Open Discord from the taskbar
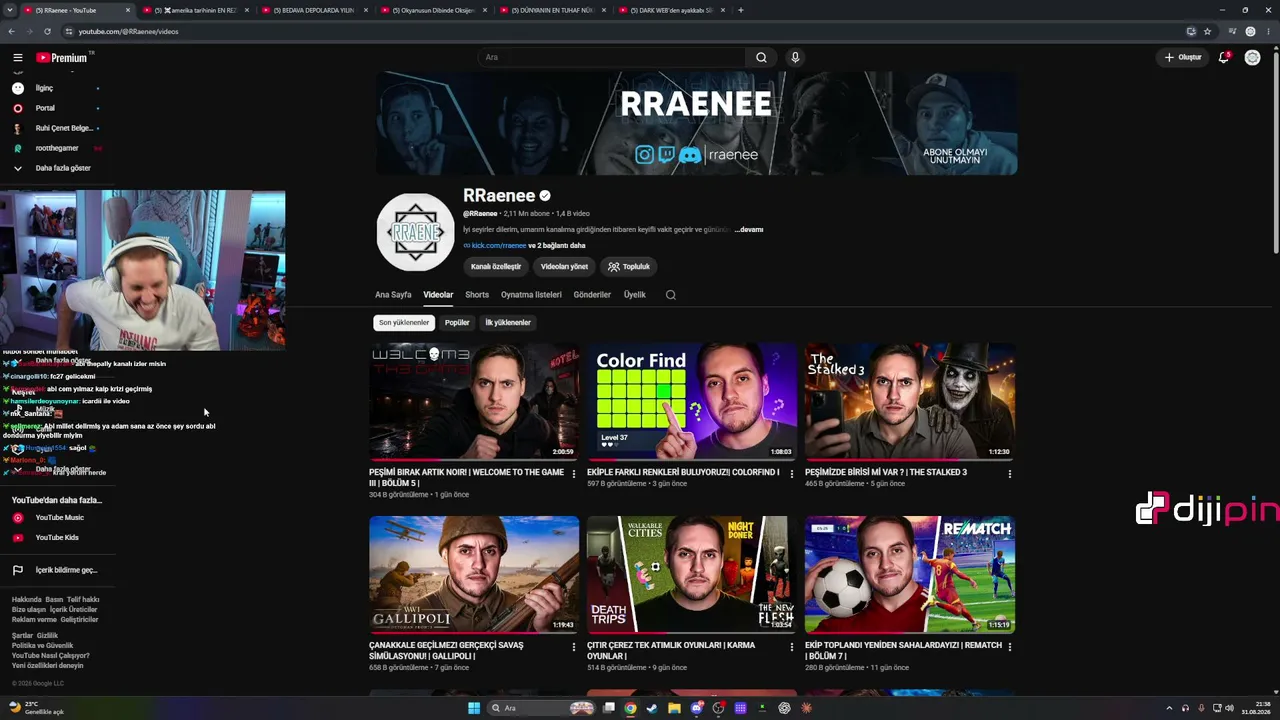 (697, 708)
